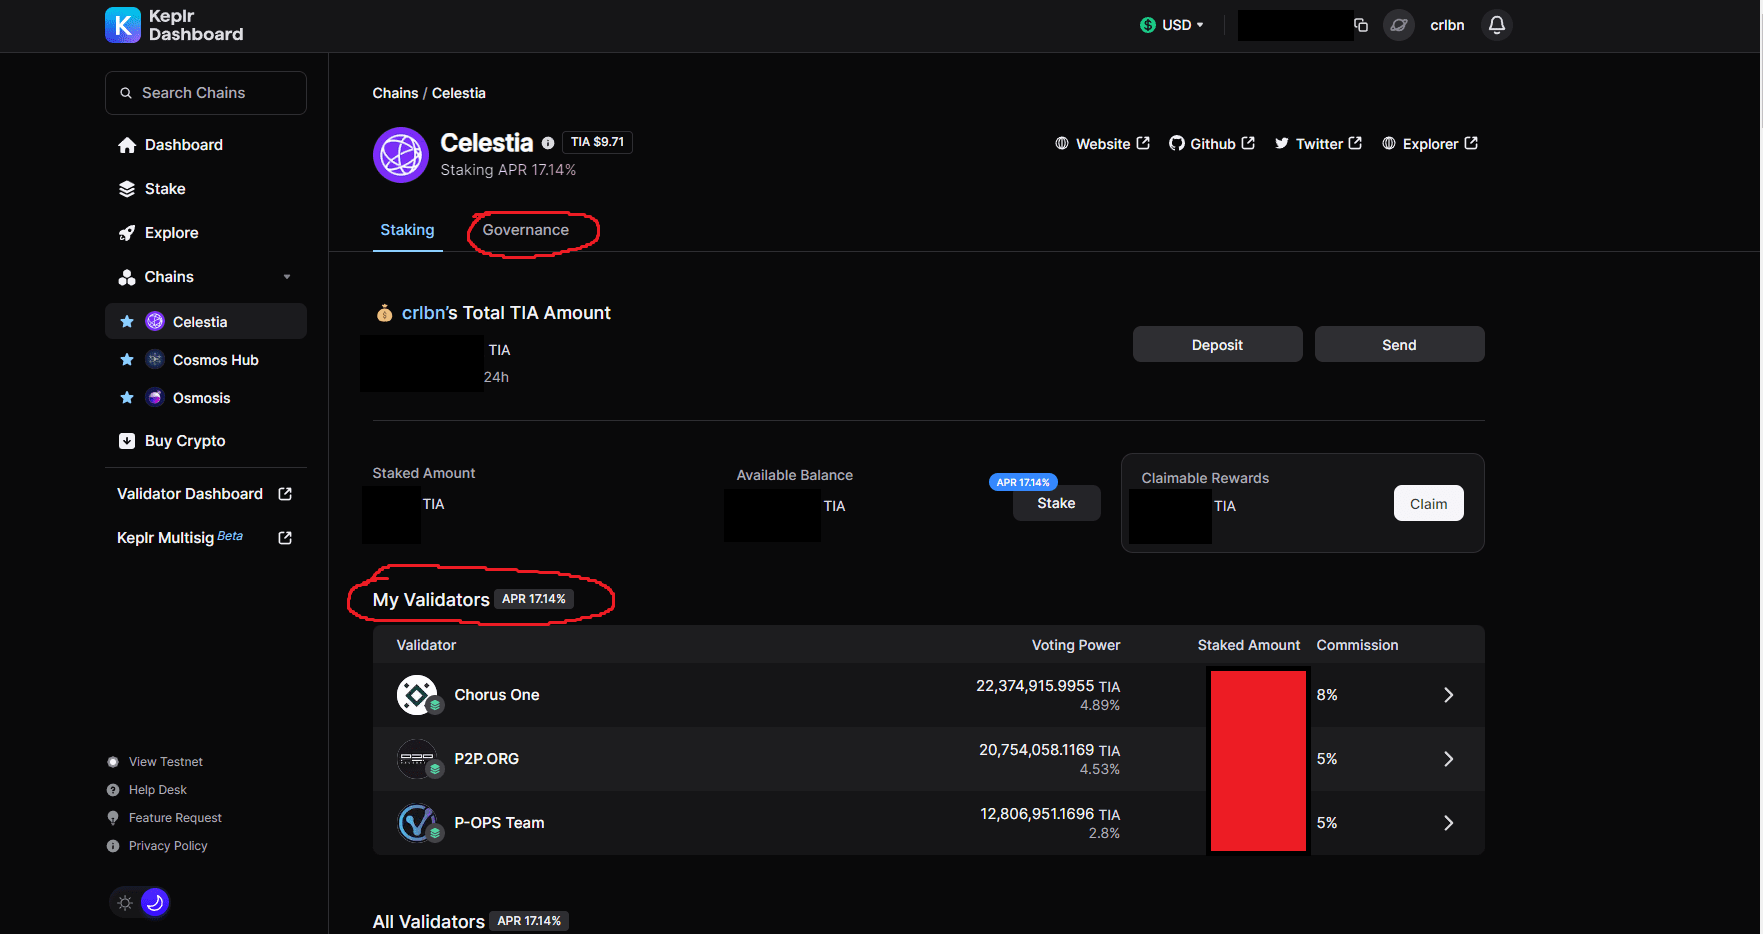Click external link icon next to Validator Dashboard
1763x934 pixels.
pos(285,494)
